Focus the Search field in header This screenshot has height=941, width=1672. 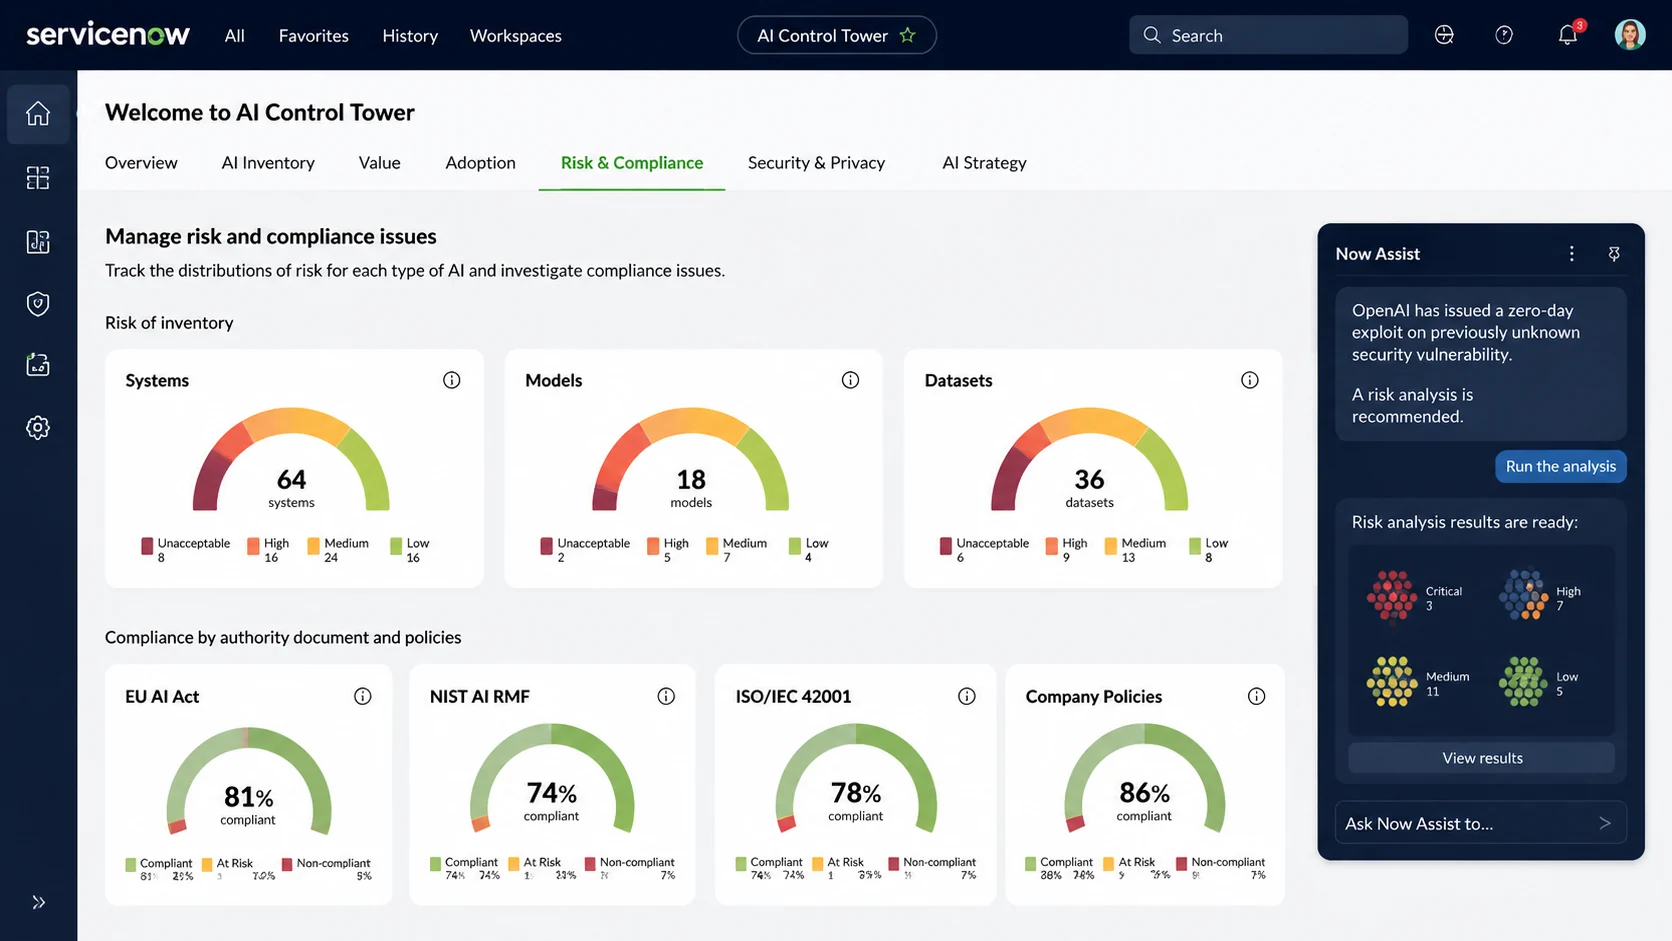(1268, 35)
